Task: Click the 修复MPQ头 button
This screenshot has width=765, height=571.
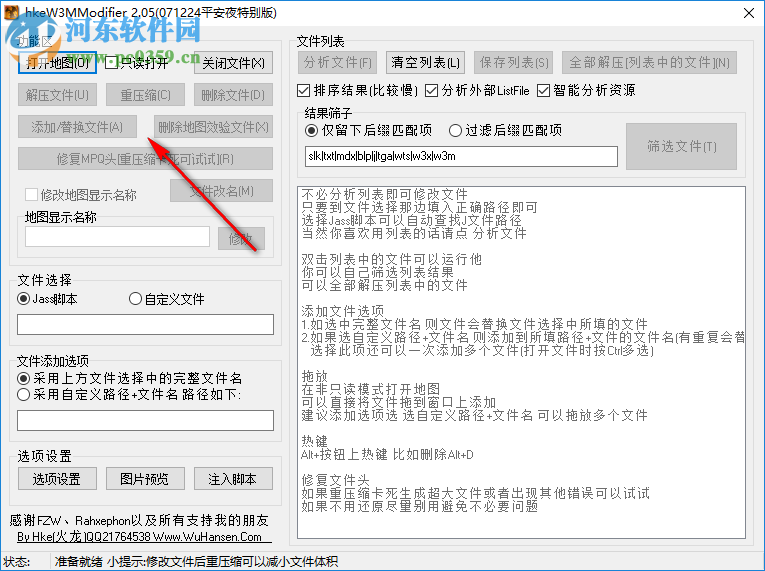Action: 145,159
